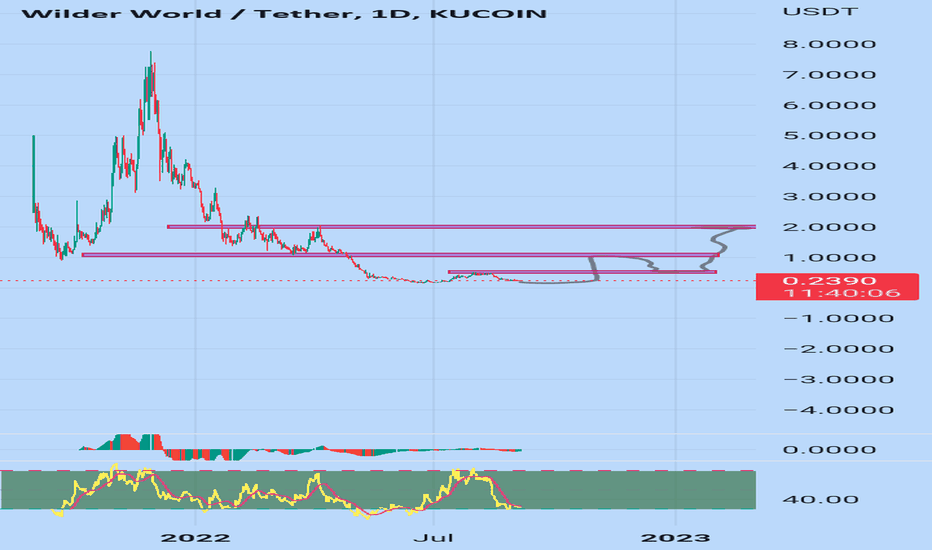Viewport: 932px width, 550px height.
Task: Click the 40.00 oscillator axis label
Action: (820, 499)
